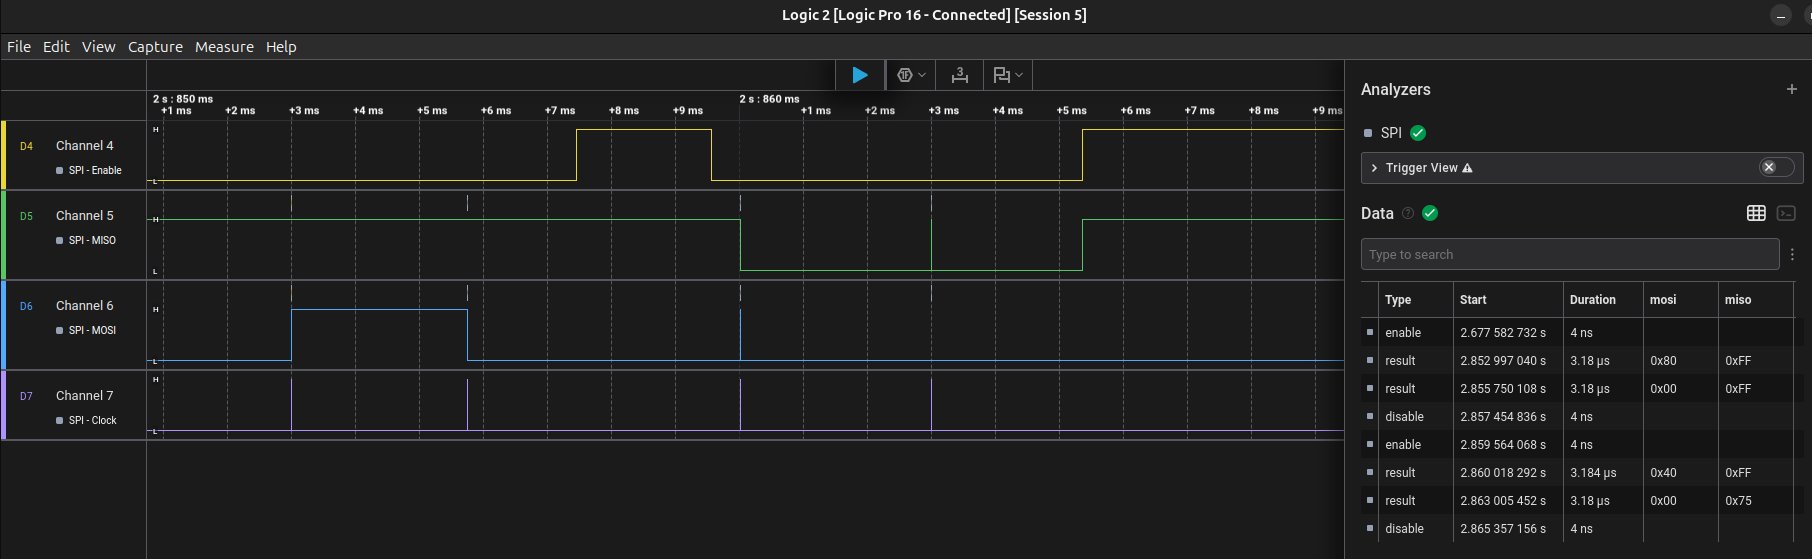Click the add measurement tool icon
This screenshot has height=559, width=1812.
pyautogui.click(x=959, y=75)
